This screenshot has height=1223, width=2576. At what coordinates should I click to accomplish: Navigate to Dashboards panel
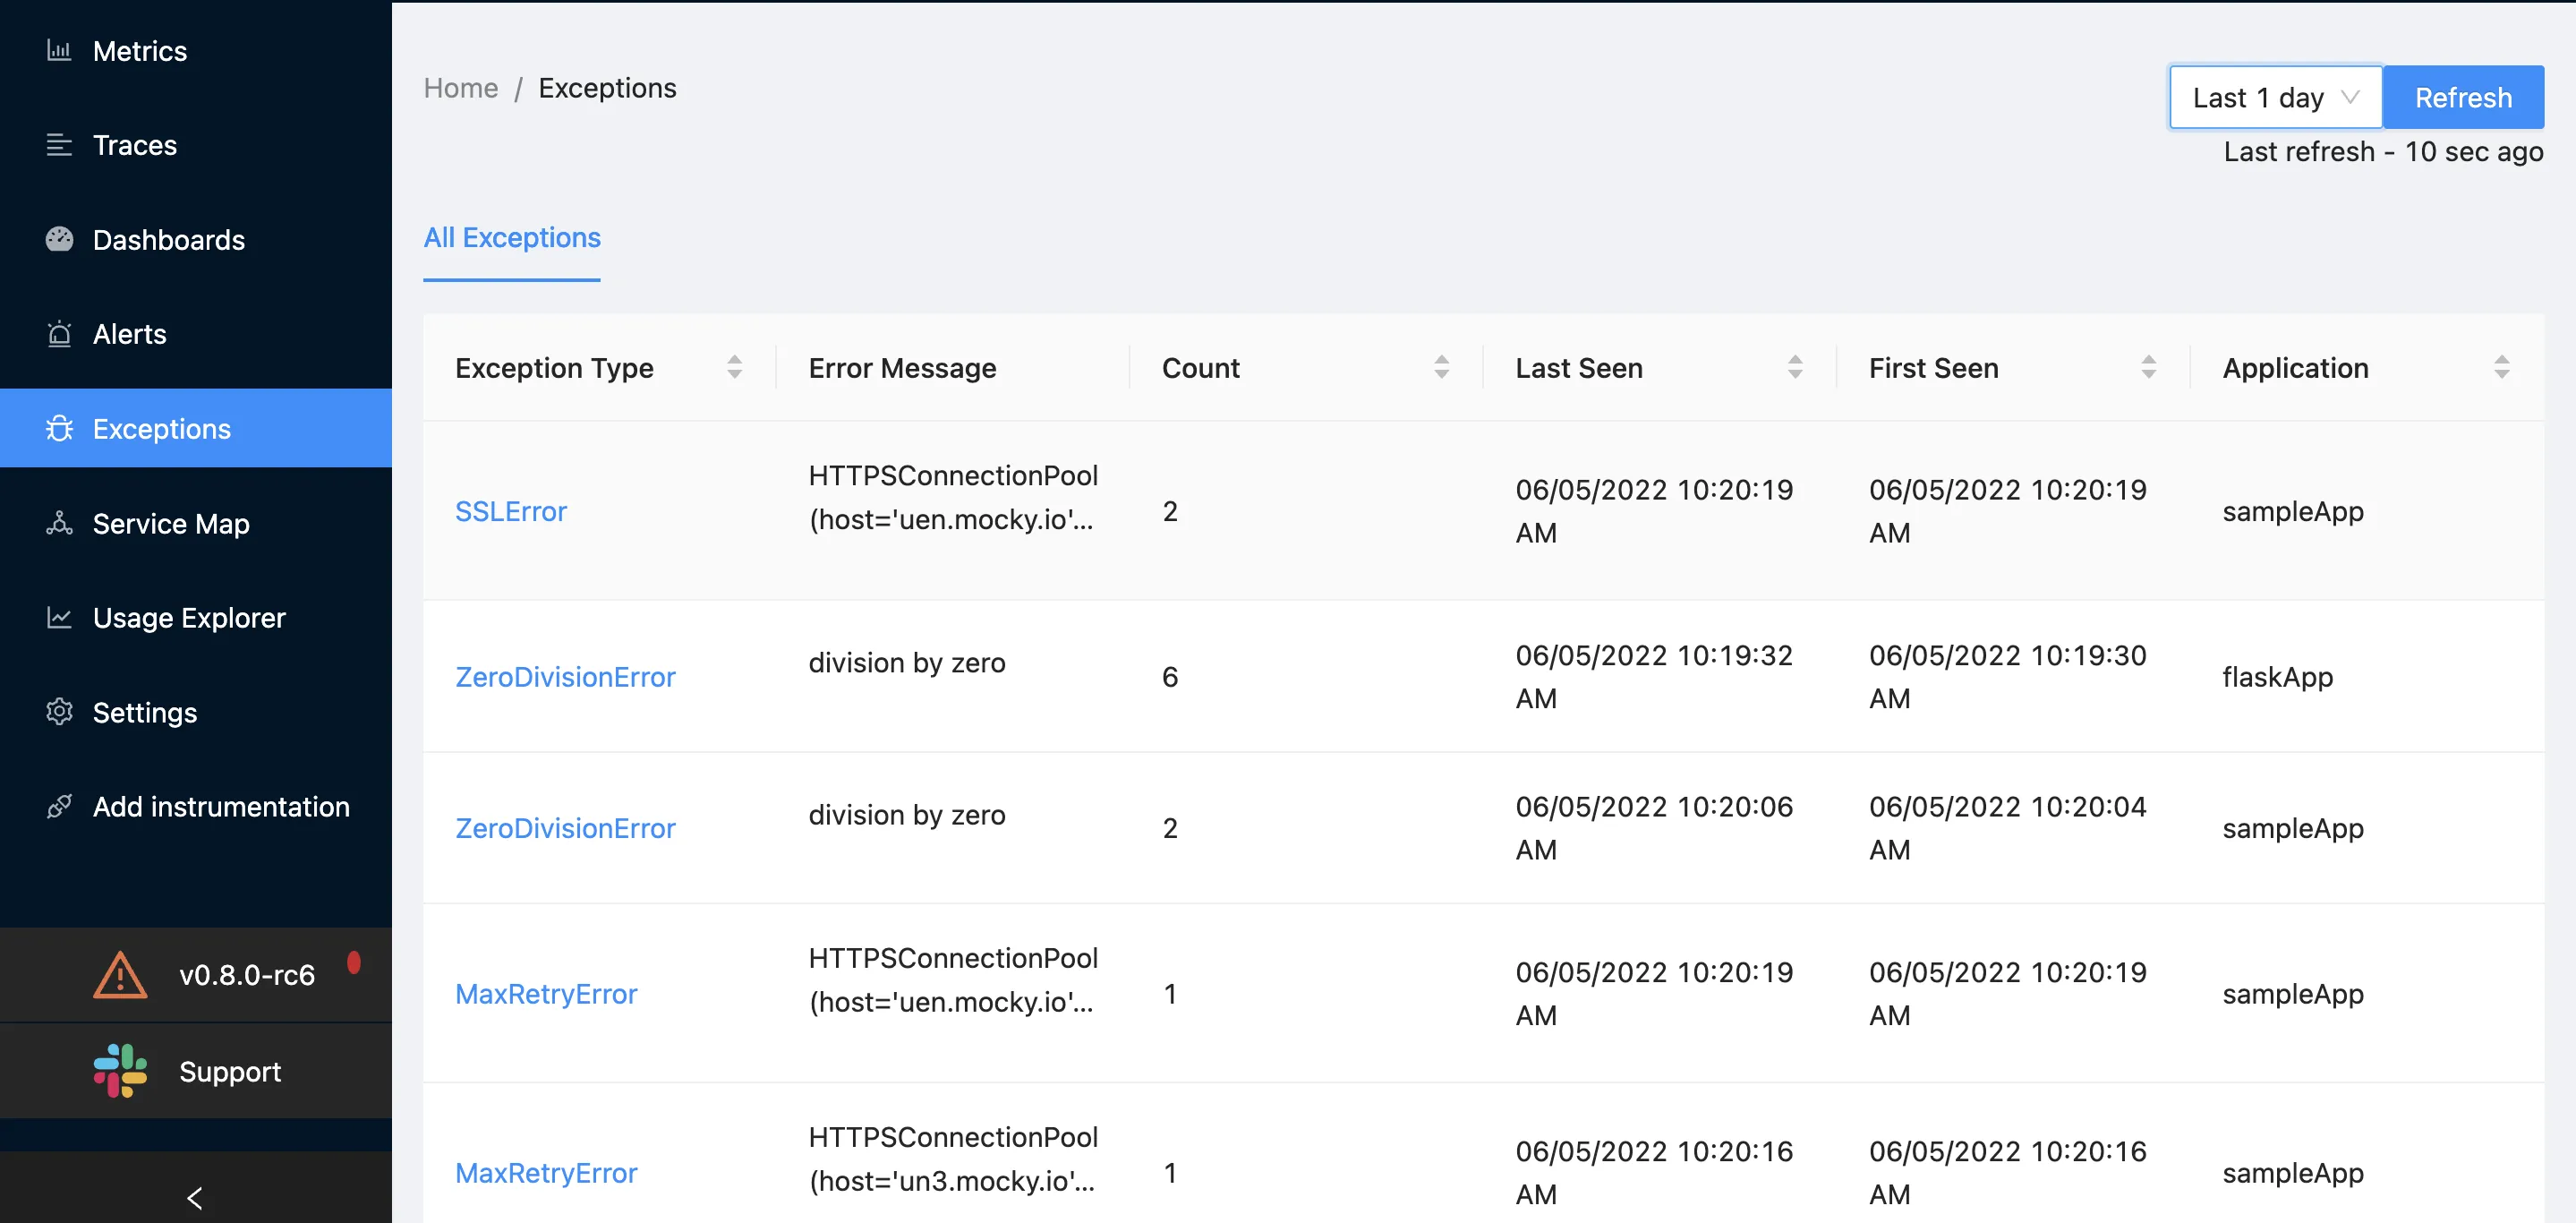pyautogui.click(x=169, y=238)
